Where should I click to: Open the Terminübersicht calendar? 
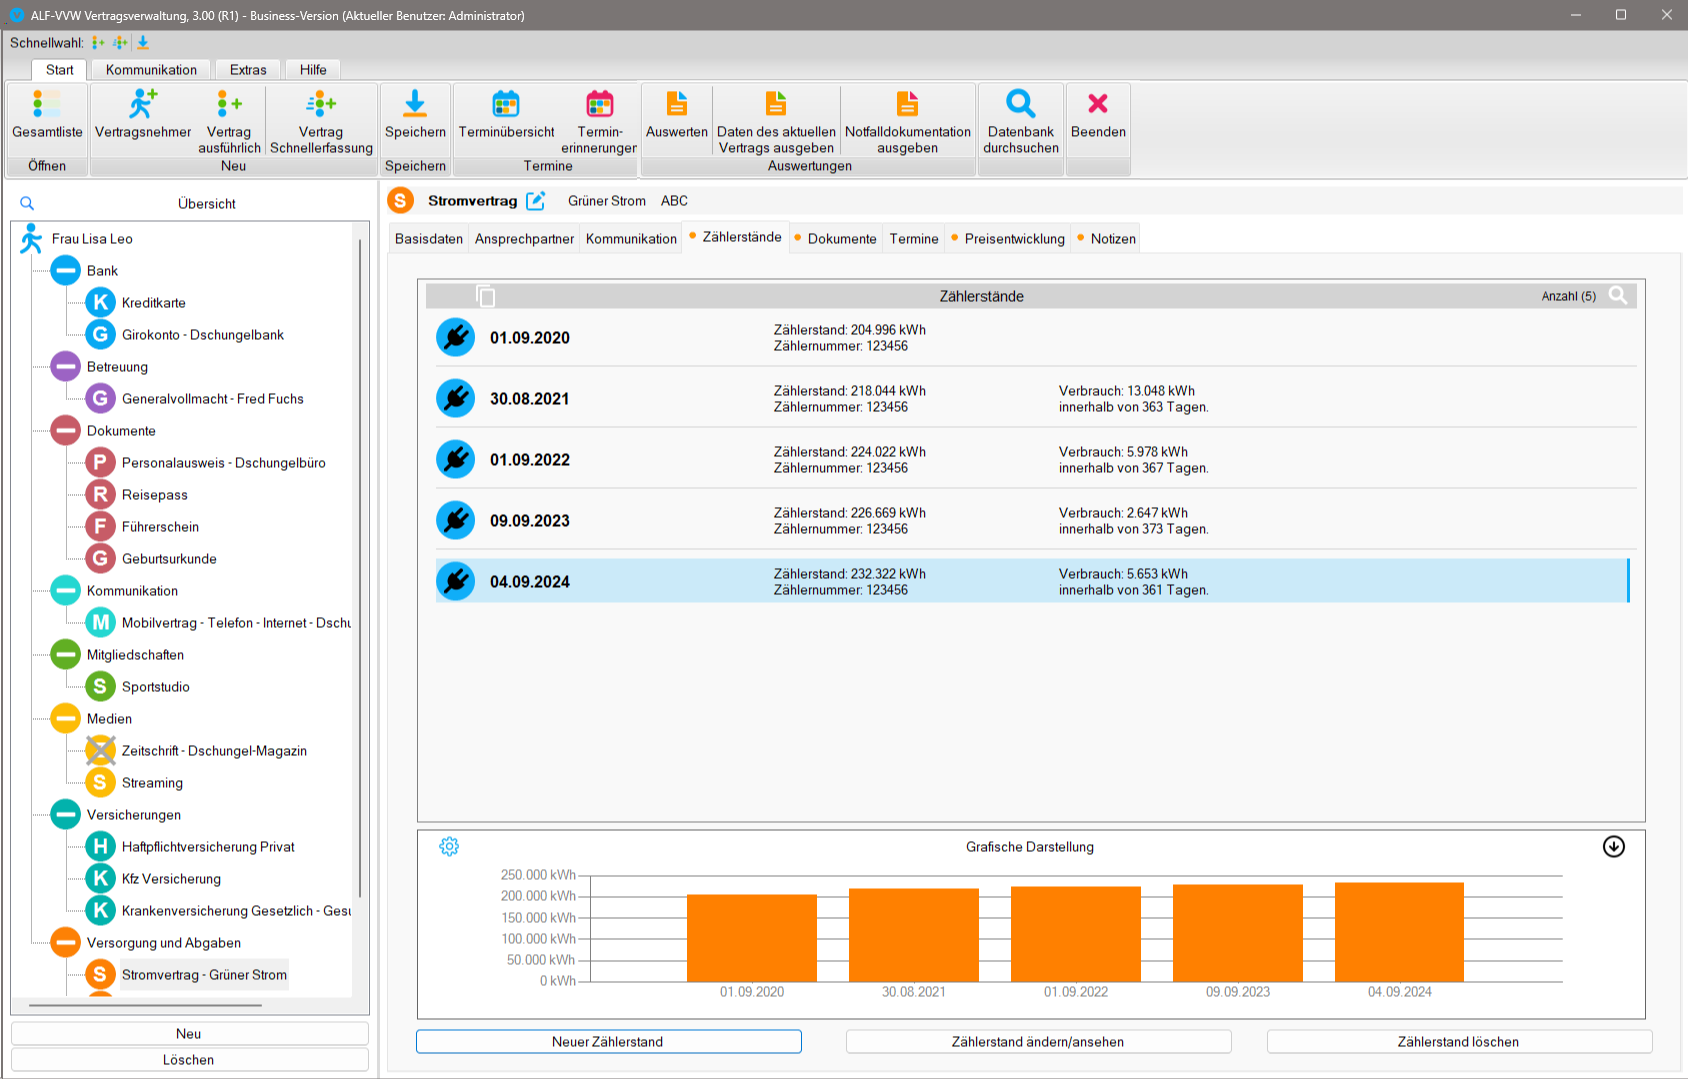pyautogui.click(x=506, y=104)
